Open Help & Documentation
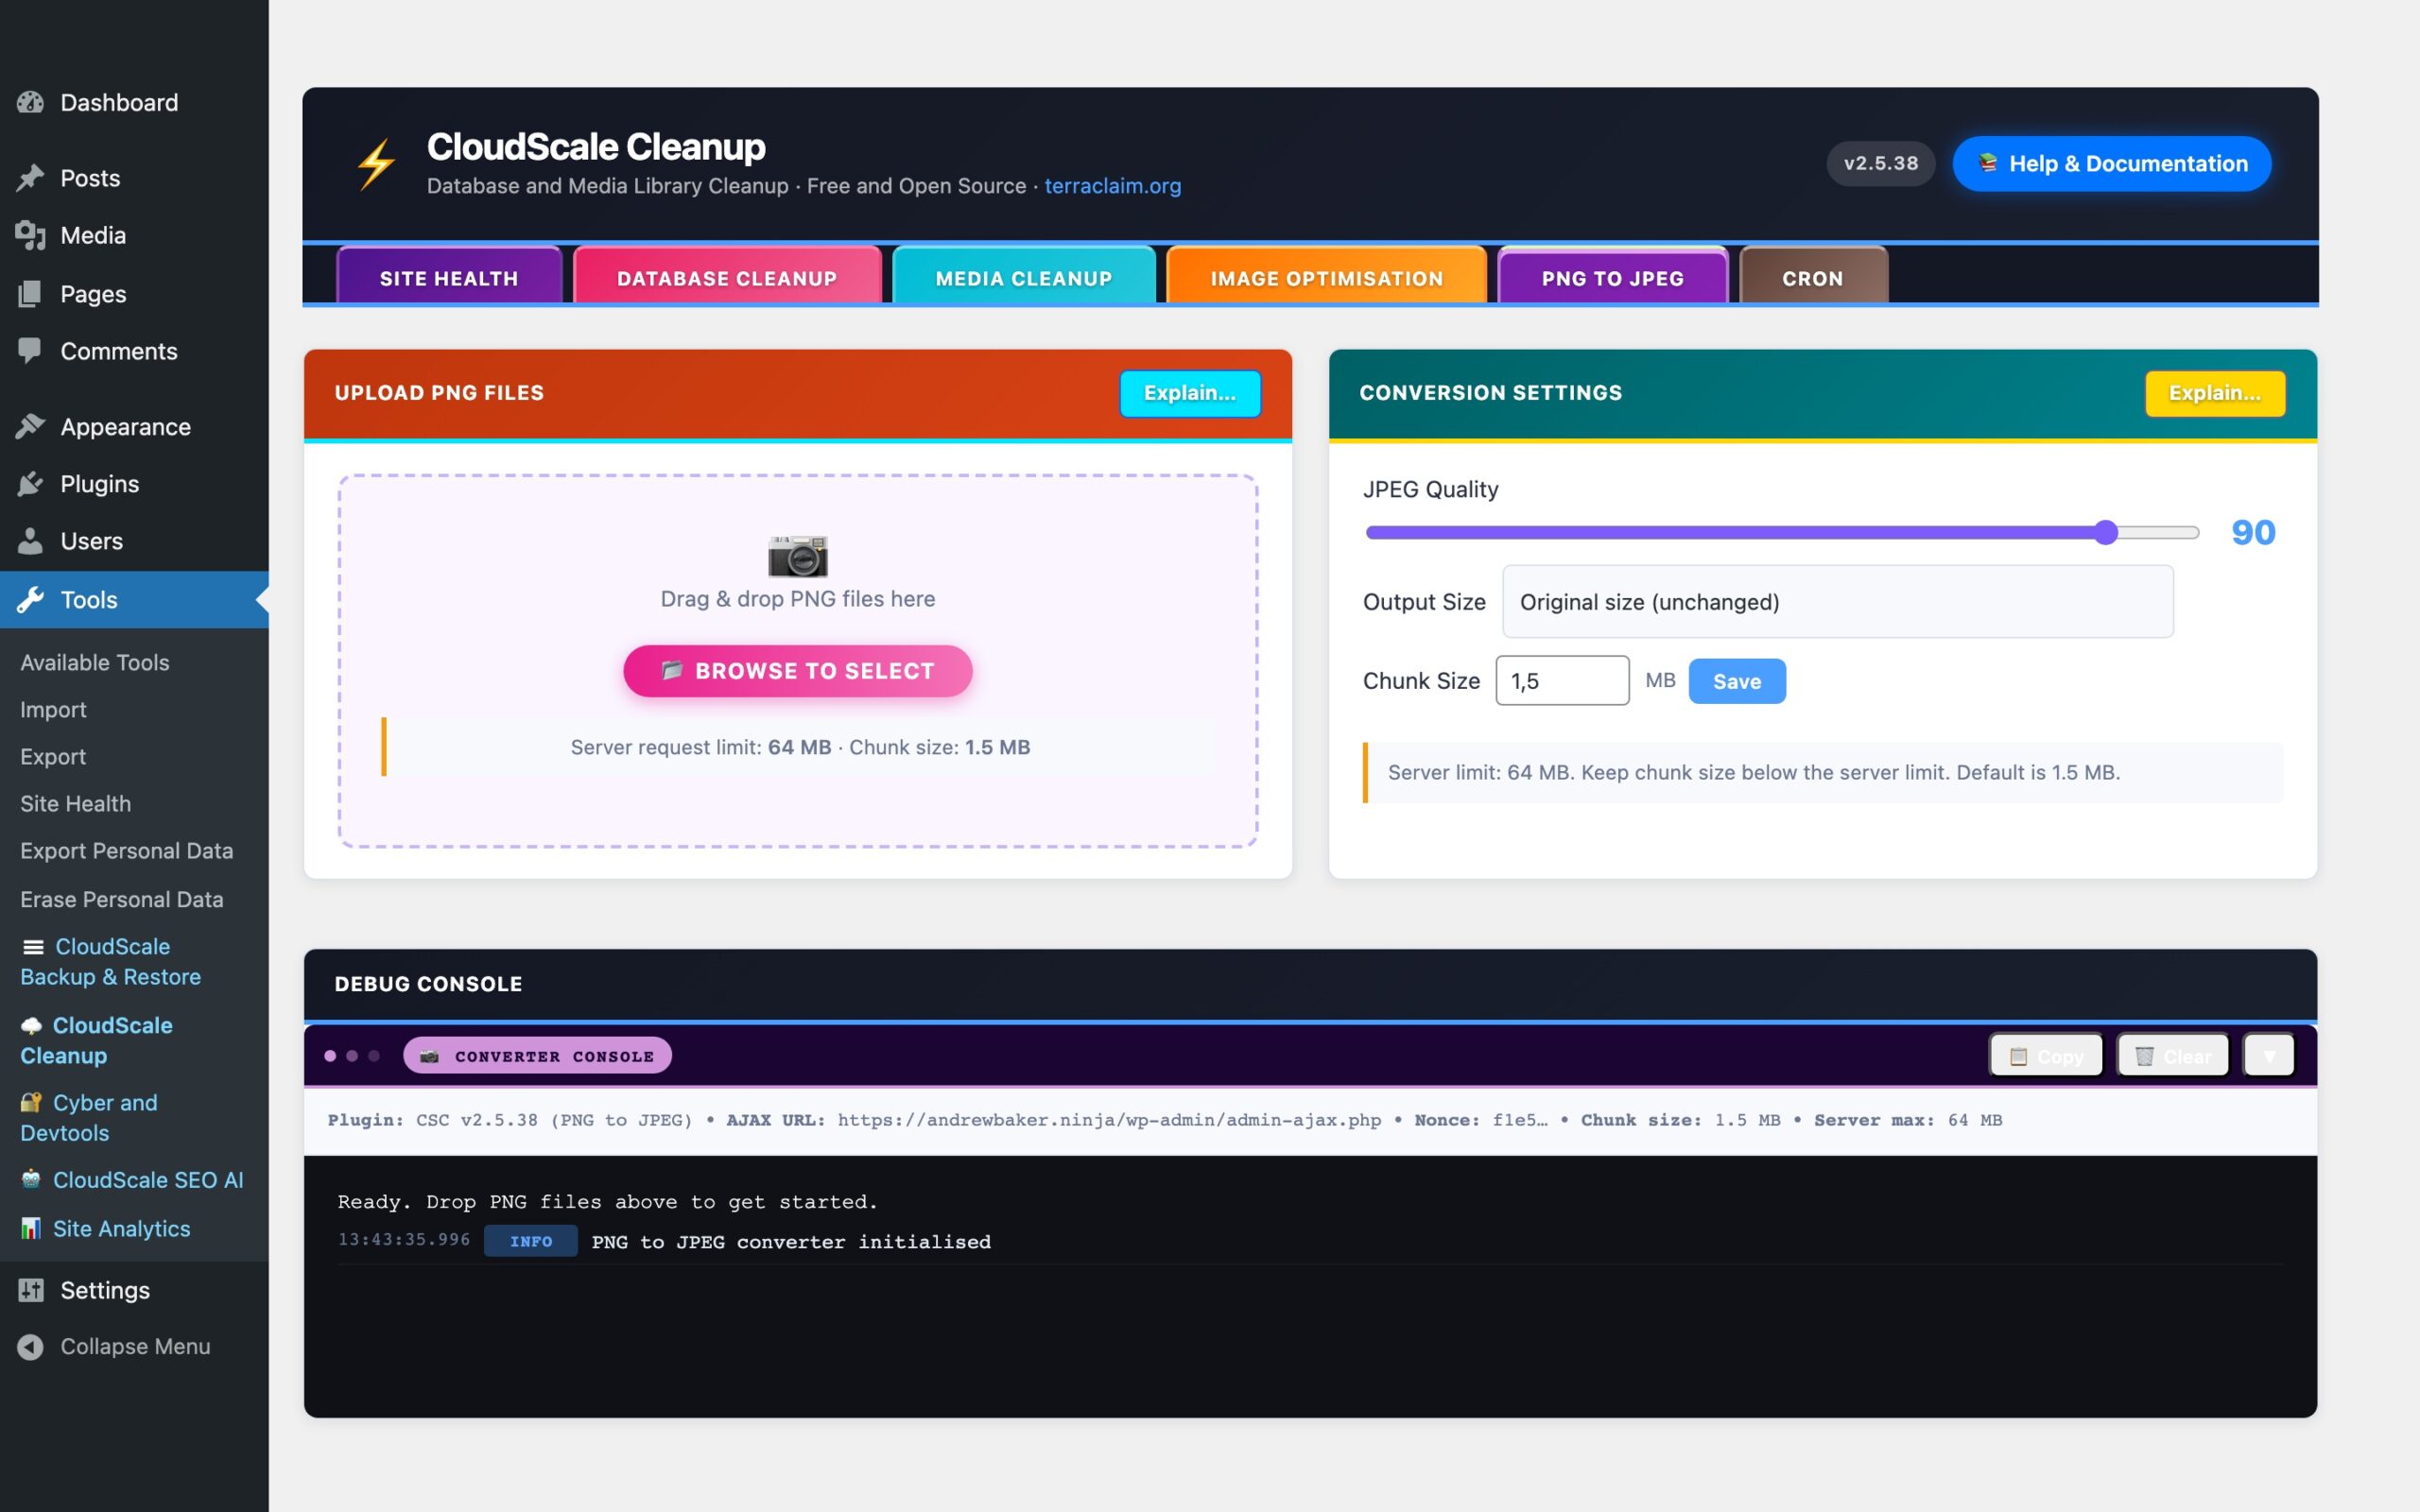Image resolution: width=2420 pixels, height=1512 pixels. pyautogui.click(x=2111, y=163)
